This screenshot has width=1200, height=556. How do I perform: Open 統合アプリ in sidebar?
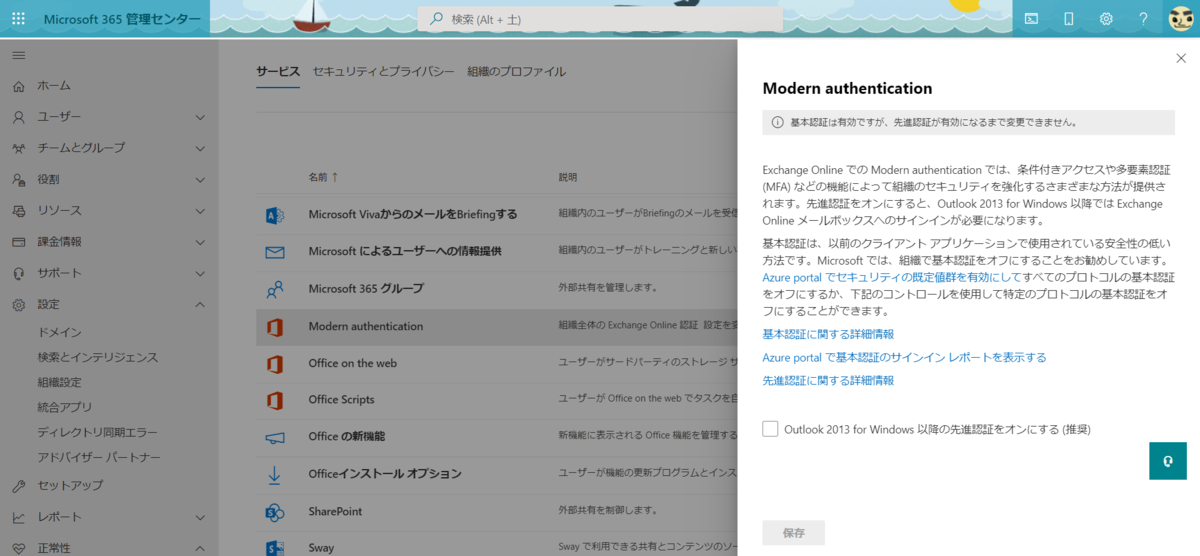[x=65, y=407]
